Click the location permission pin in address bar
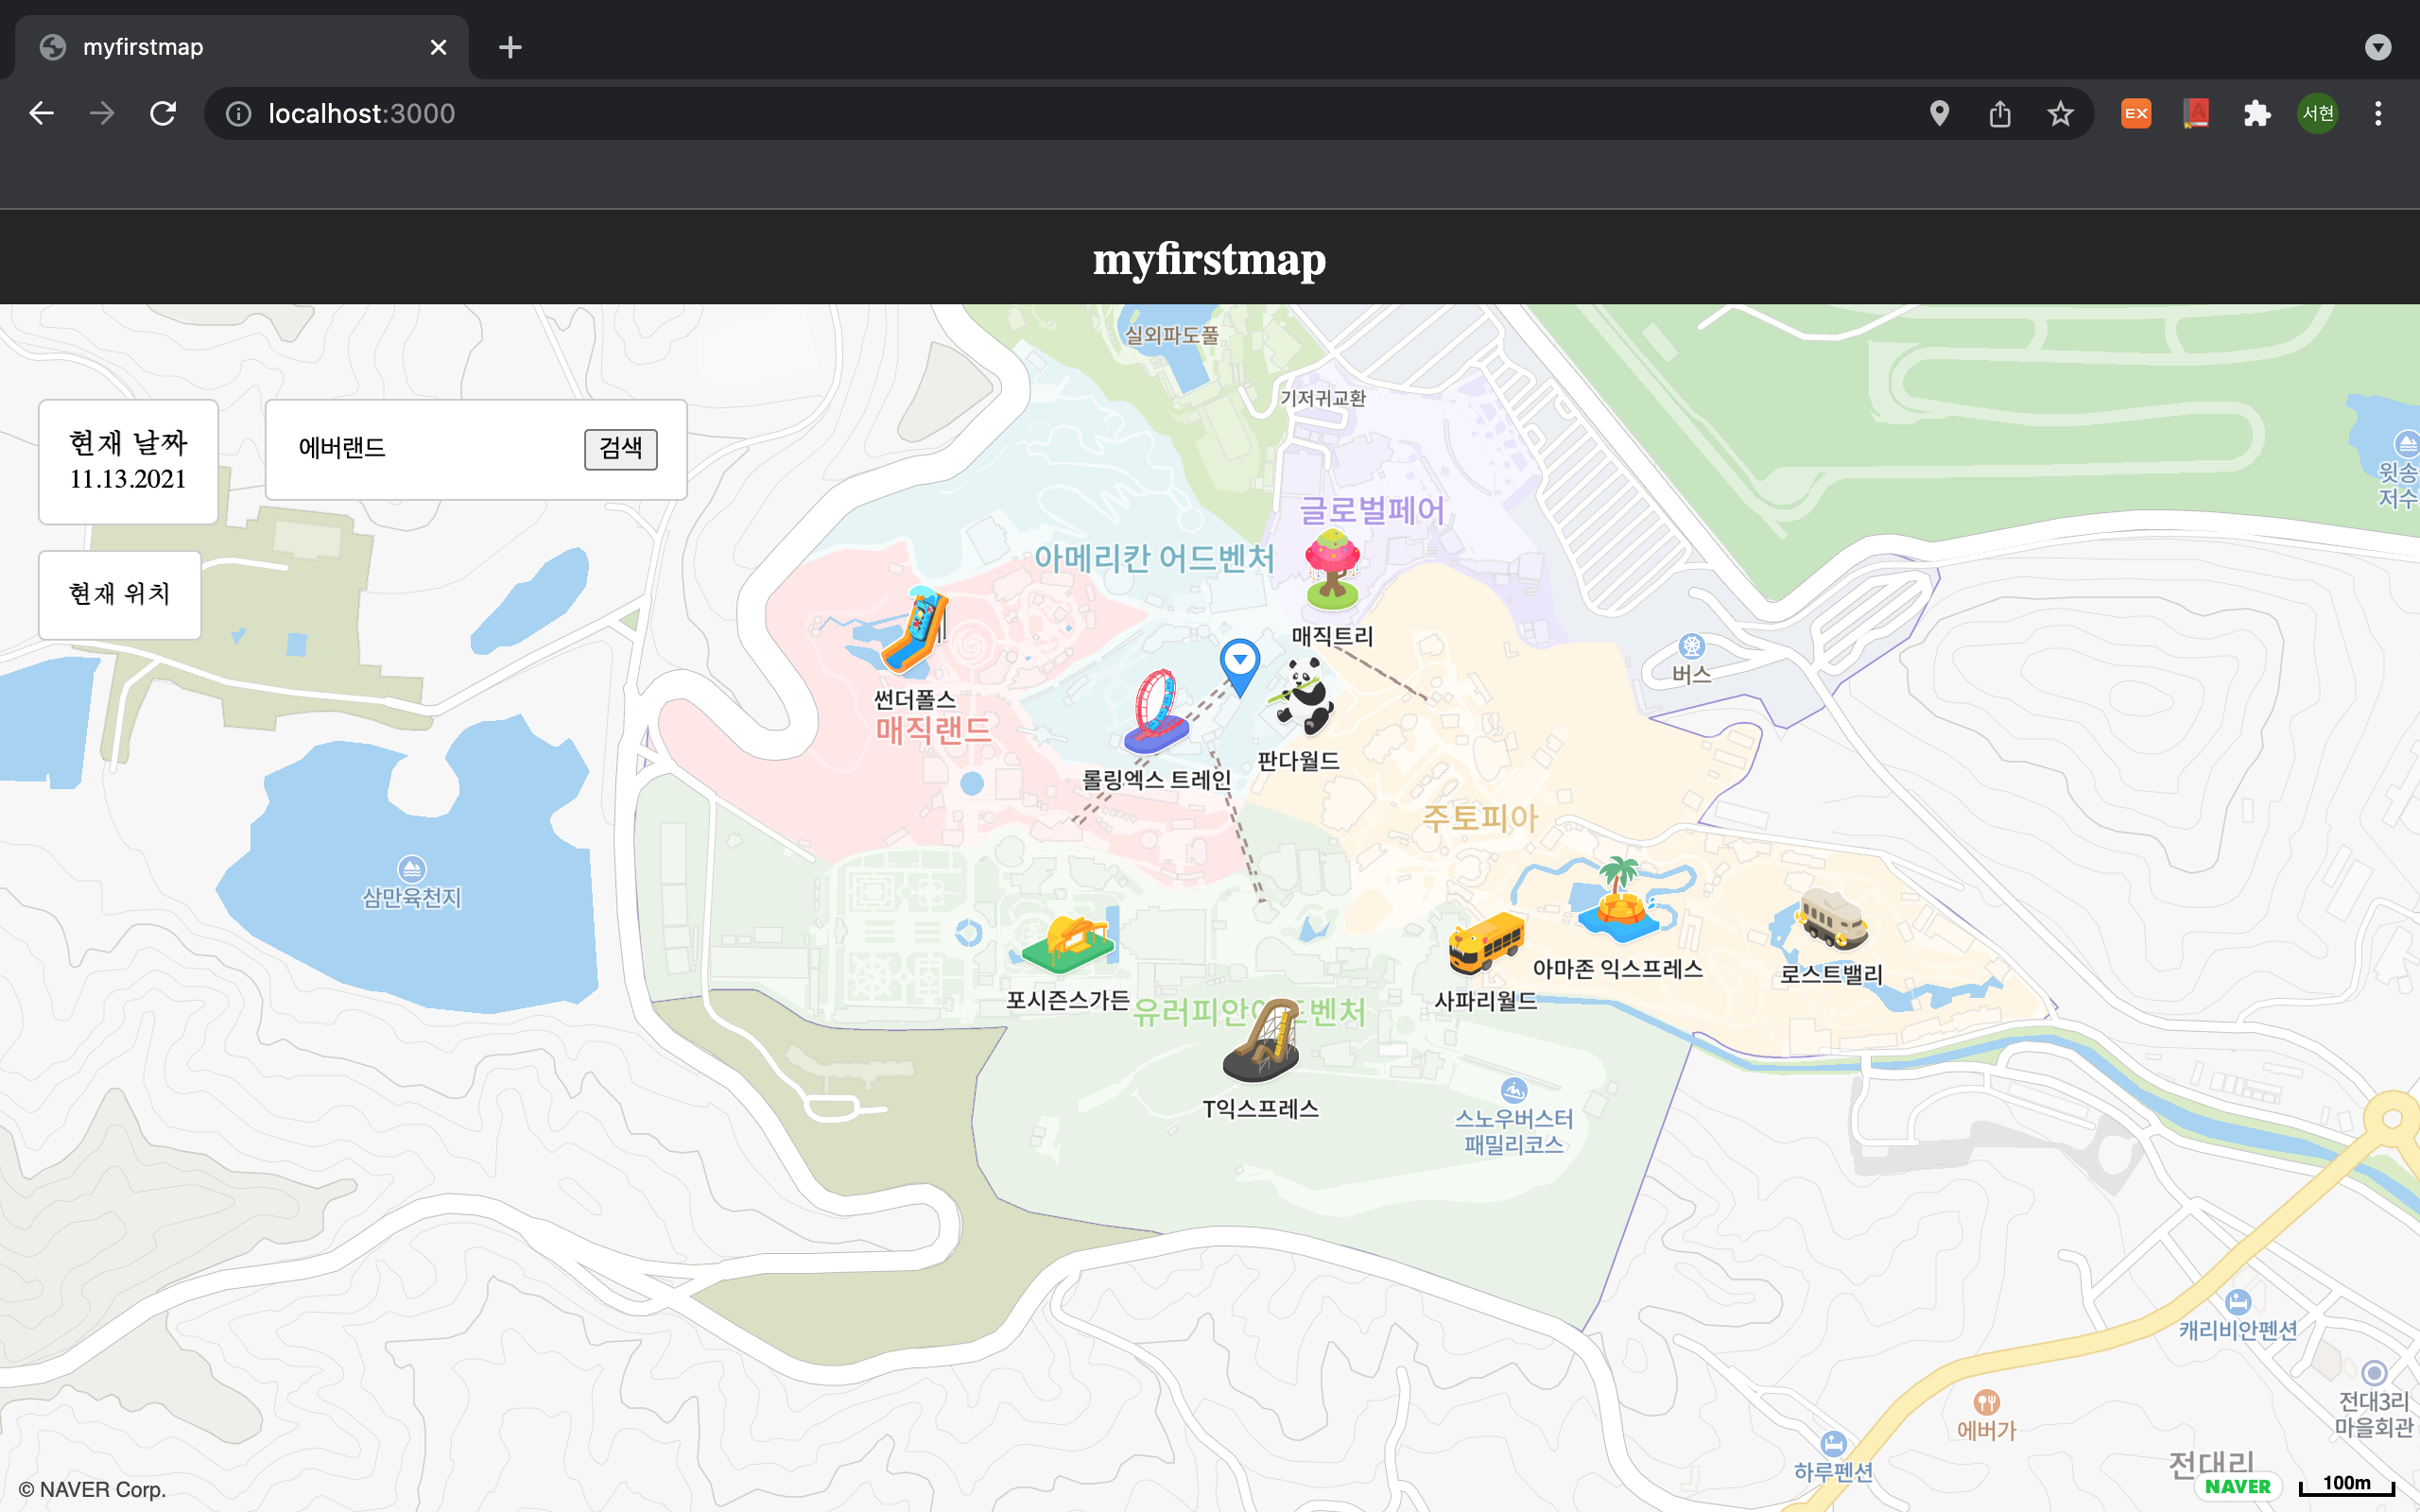 [x=1939, y=113]
